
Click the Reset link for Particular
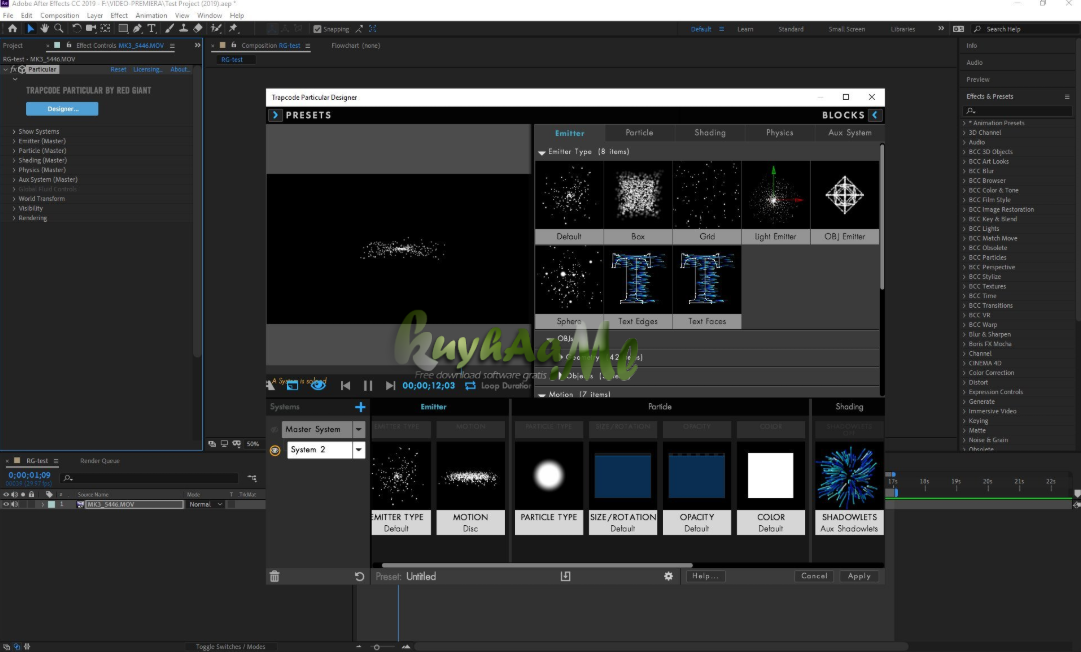click(x=118, y=70)
